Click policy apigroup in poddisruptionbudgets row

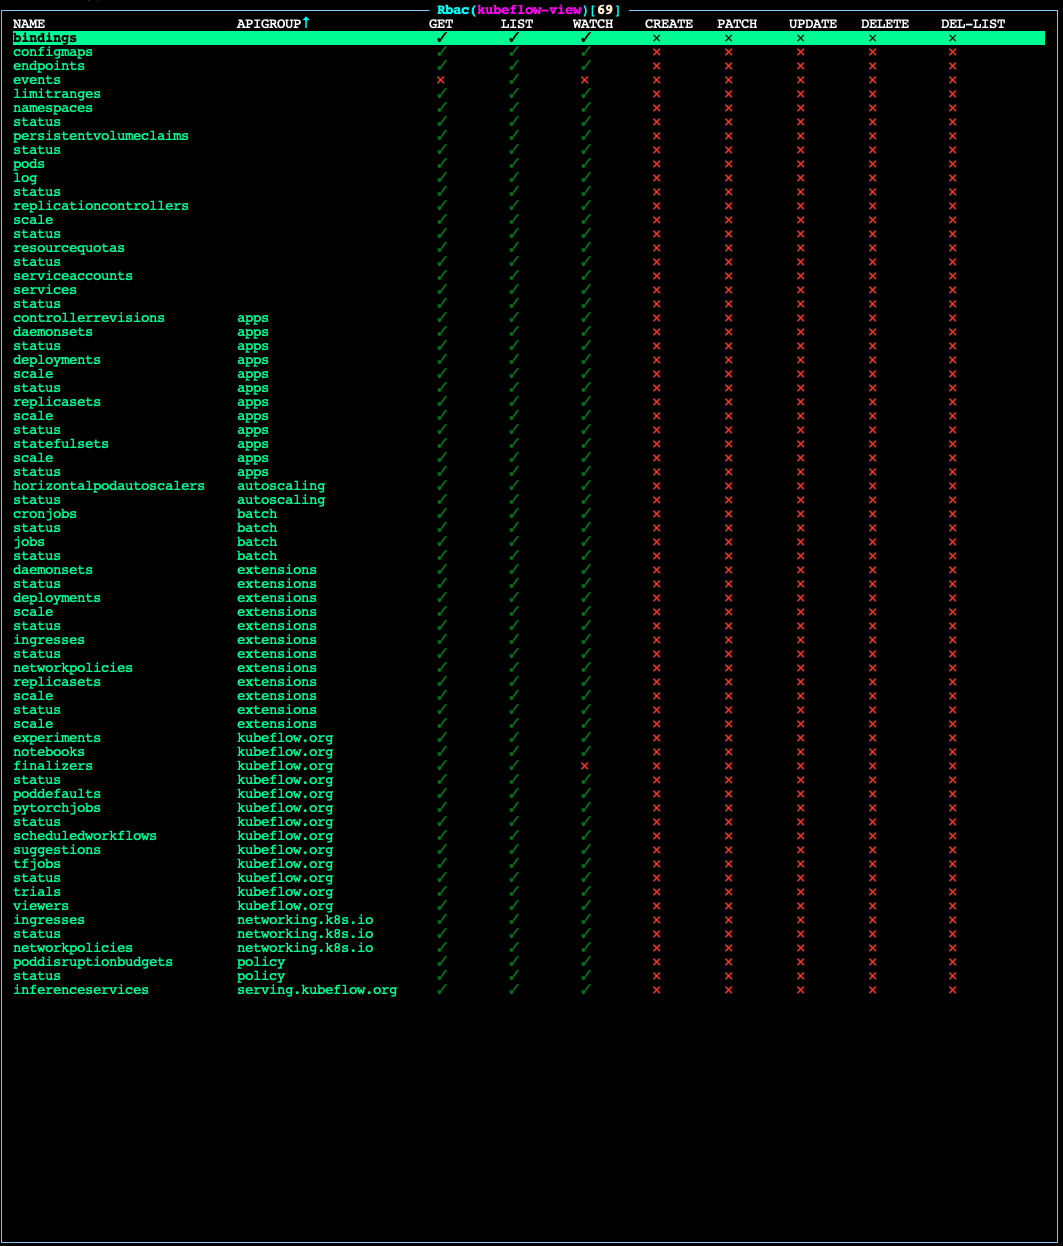261,962
